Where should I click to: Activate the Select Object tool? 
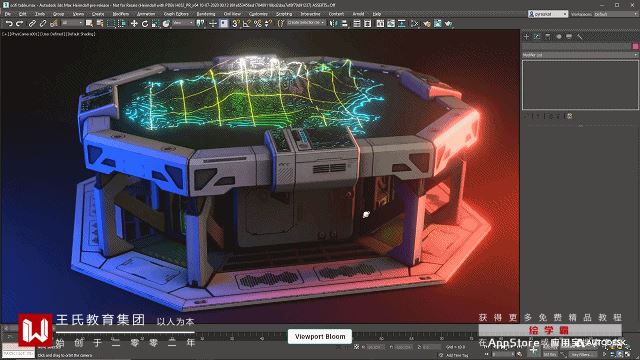click(x=89, y=24)
